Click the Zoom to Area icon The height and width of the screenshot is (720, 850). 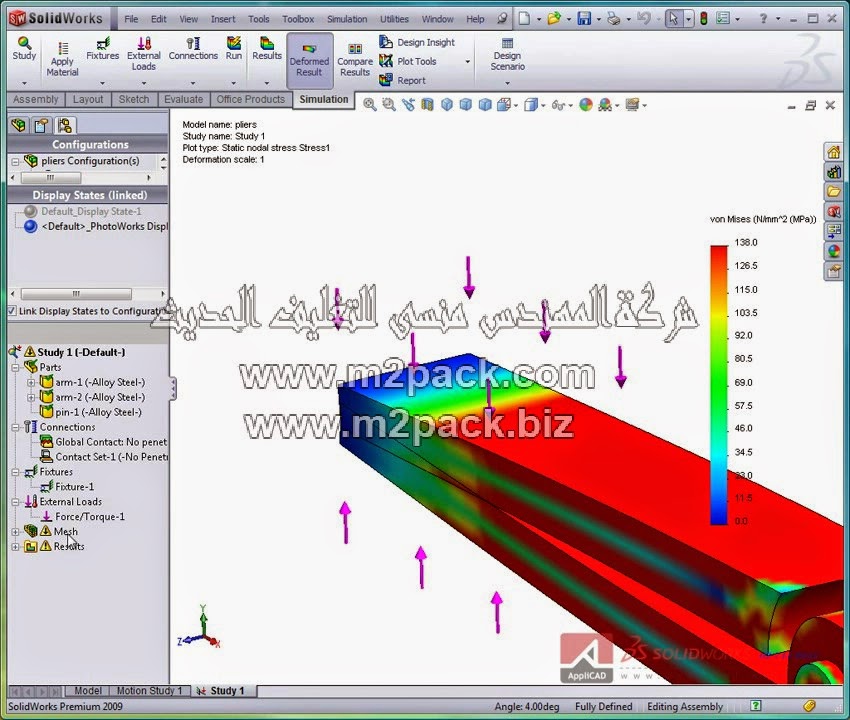[x=389, y=105]
